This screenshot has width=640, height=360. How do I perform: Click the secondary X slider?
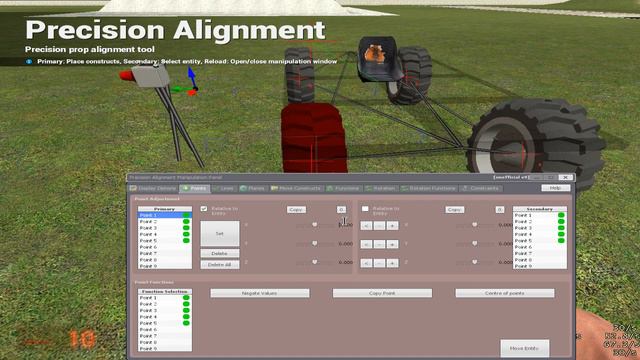click(x=474, y=225)
